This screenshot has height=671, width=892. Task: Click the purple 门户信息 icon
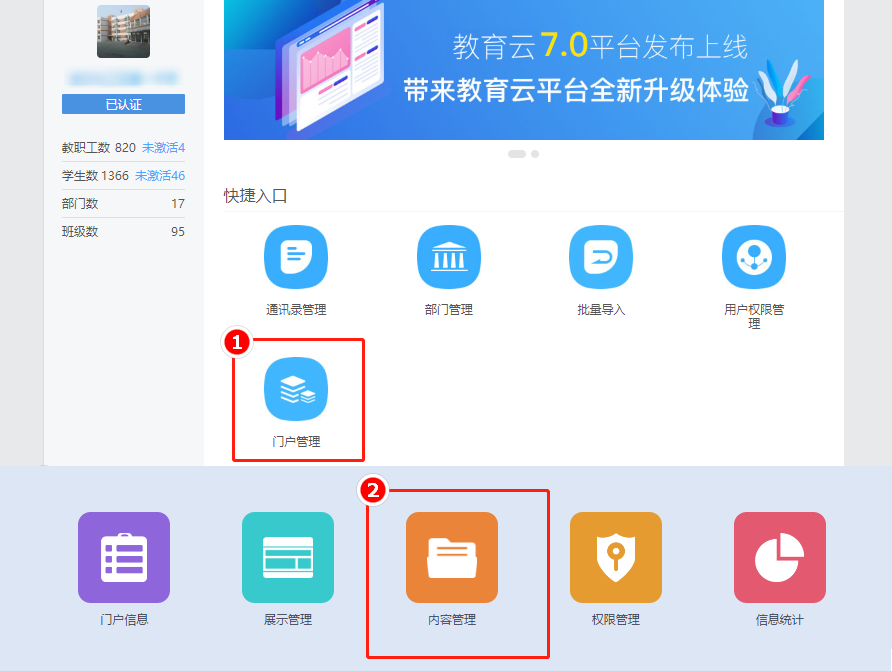pyautogui.click(x=124, y=558)
